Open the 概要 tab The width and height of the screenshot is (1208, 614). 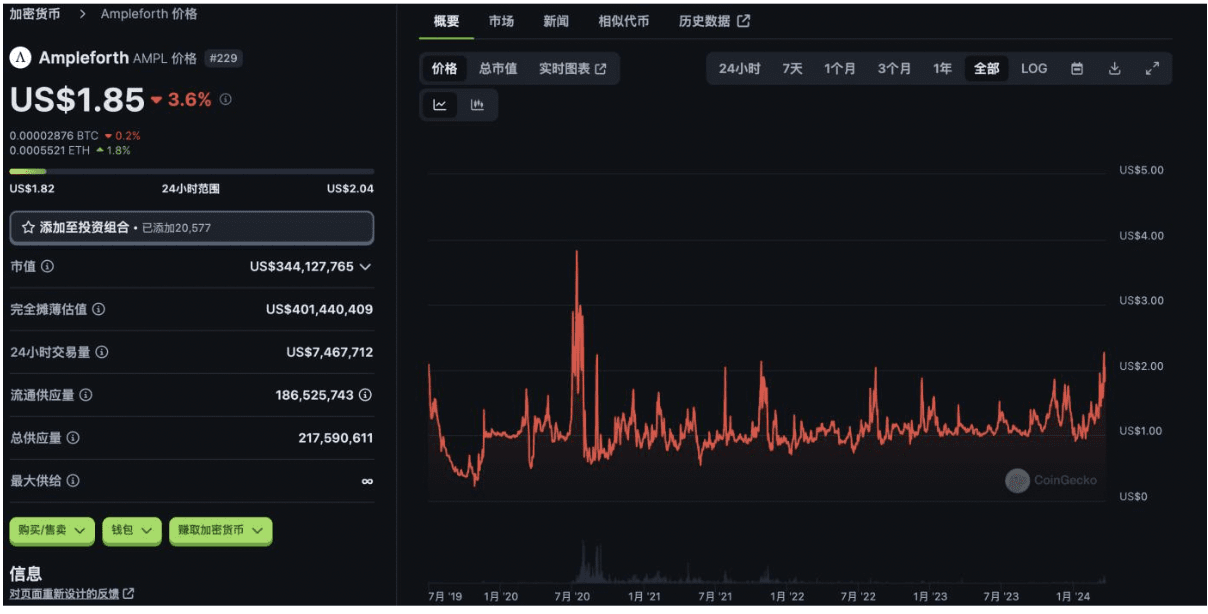point(446,21)
